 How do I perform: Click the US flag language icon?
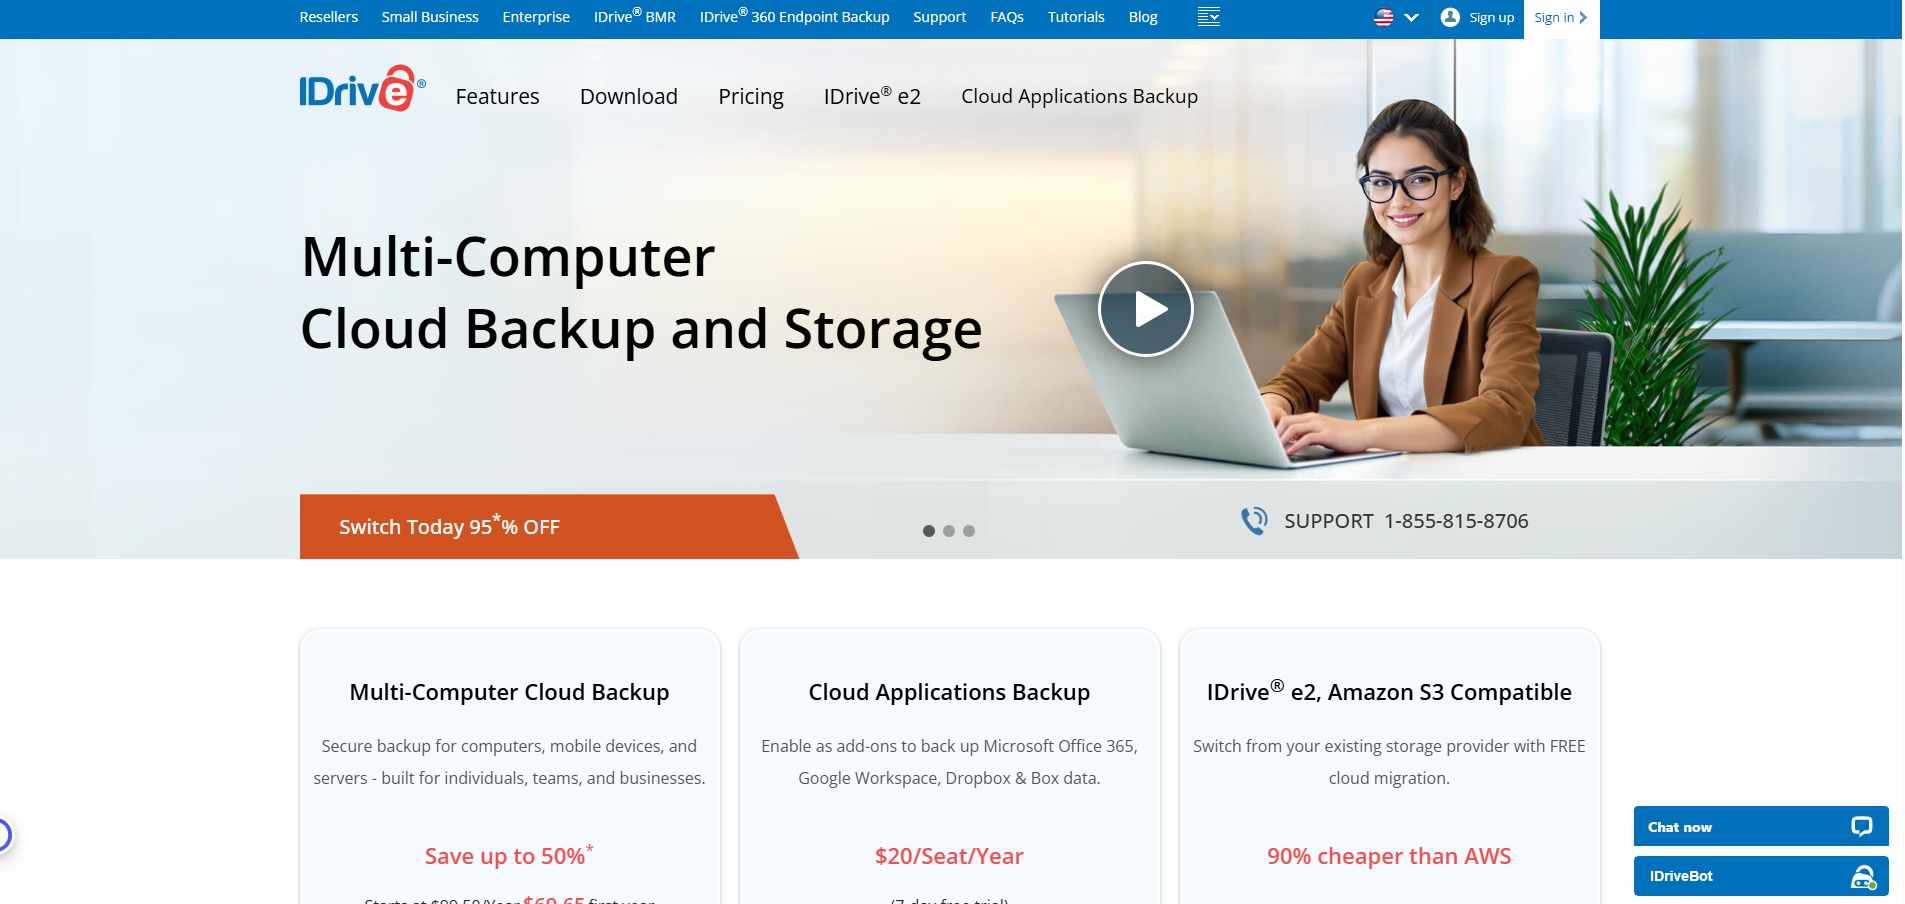tap(1384, 17)
